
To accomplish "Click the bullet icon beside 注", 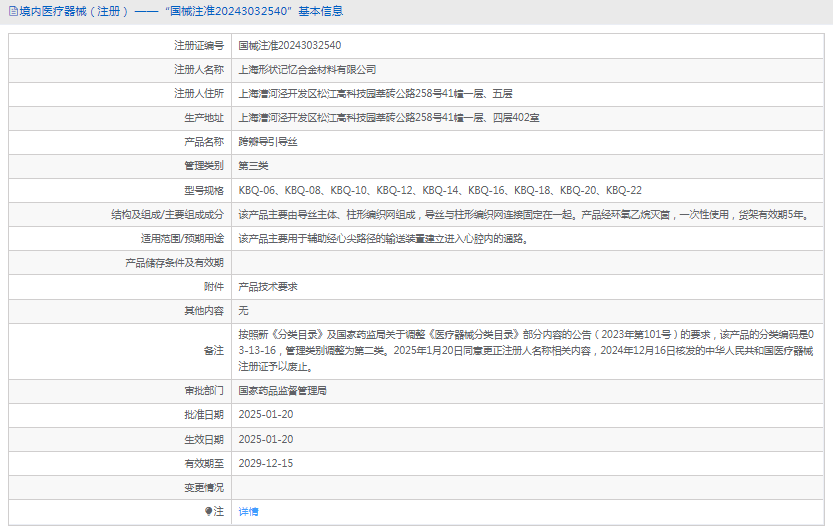I will coord(208,511).
